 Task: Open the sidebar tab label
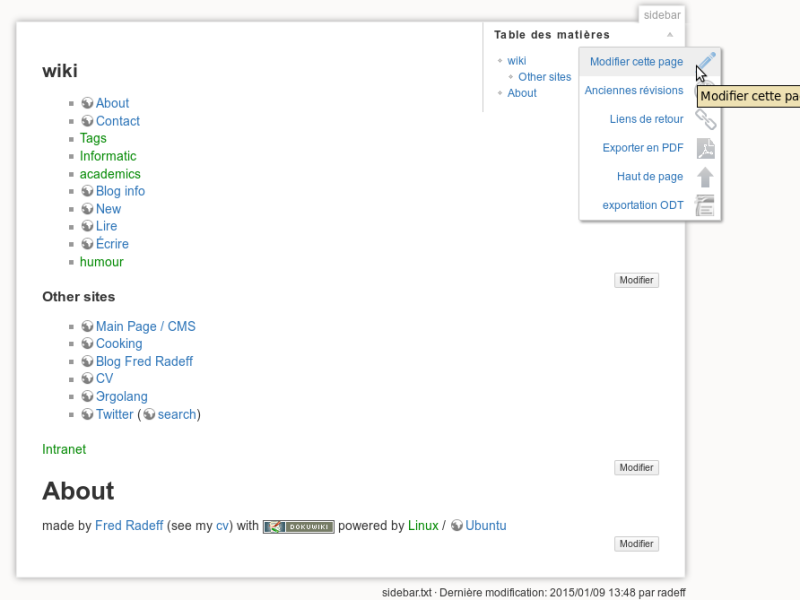point(662,15)
